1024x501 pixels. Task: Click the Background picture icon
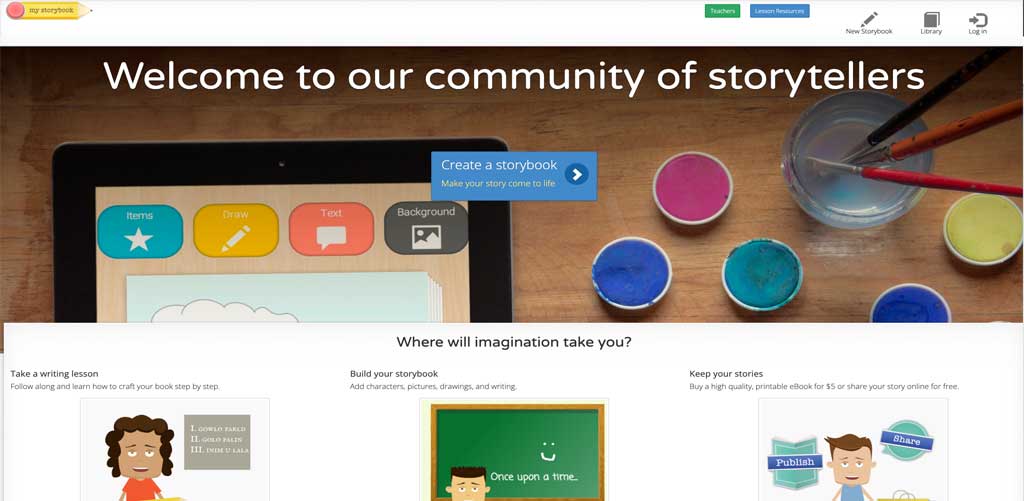[x=426, y=237]
